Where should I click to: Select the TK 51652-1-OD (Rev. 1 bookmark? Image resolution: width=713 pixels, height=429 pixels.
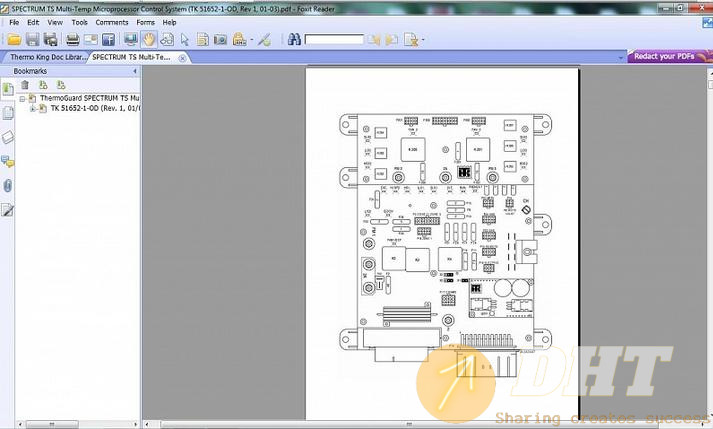point(95,108)
